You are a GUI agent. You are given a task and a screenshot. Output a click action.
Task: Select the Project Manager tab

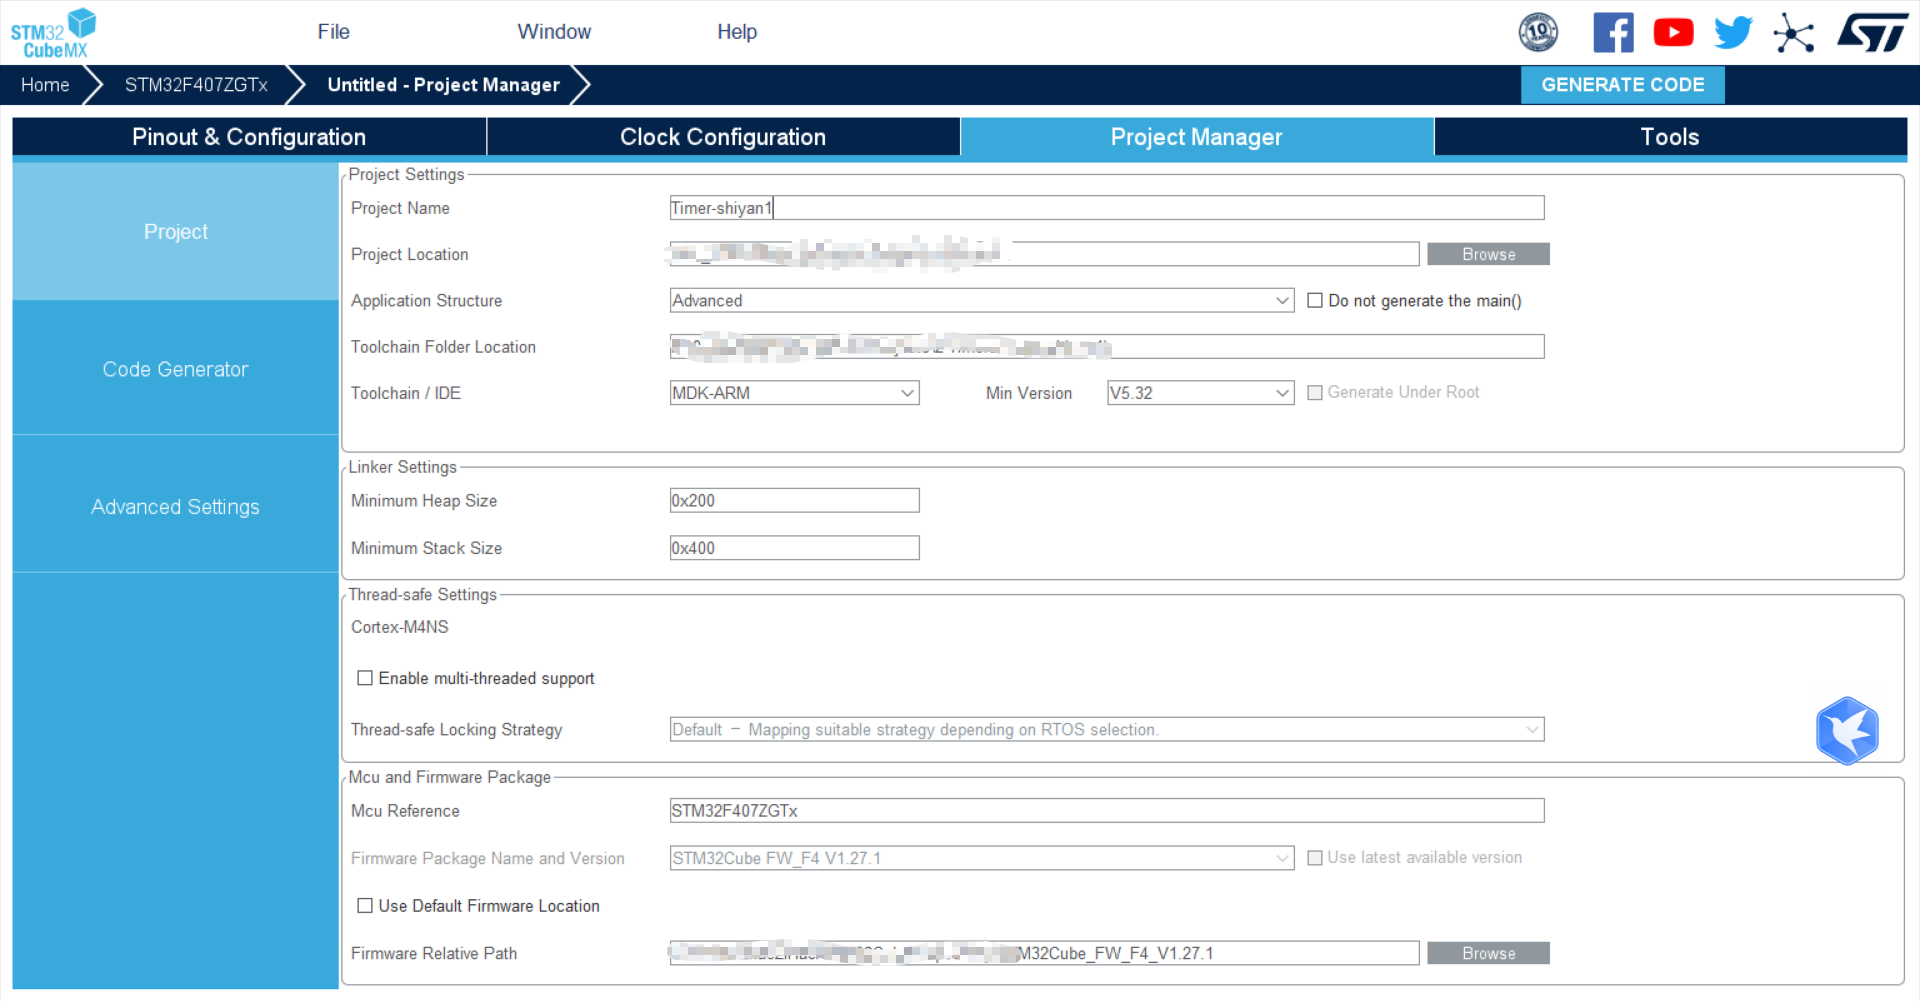tap(1197, 137)
